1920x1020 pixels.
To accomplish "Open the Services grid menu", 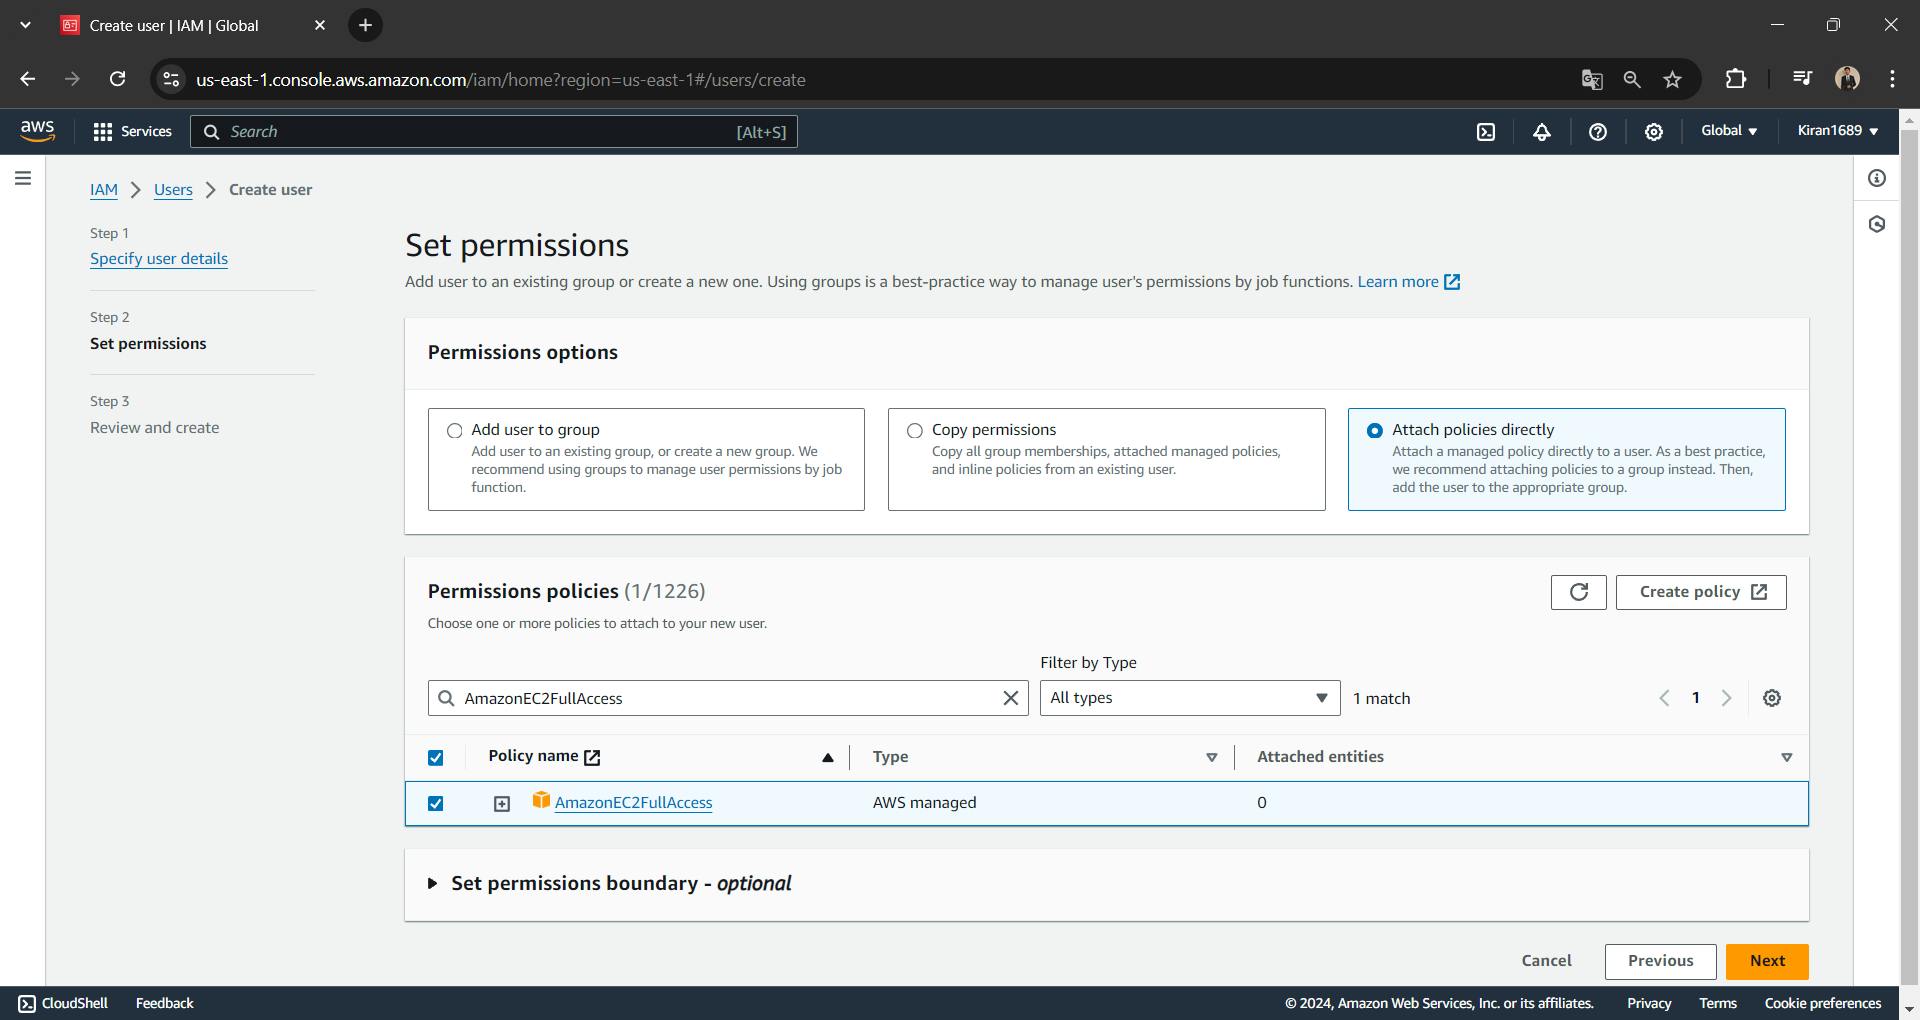I will click(x=132, y=131).
